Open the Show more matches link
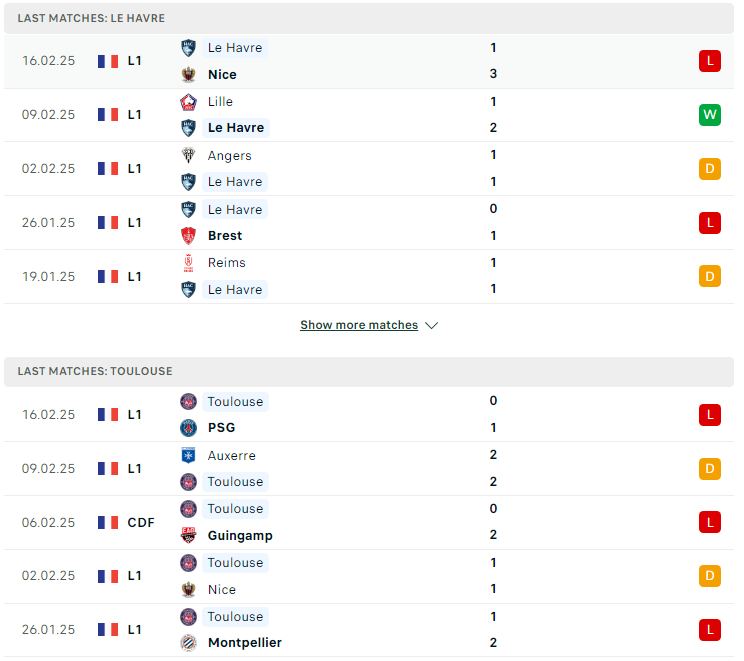This screenshot has height=661, width=744. [x=359, y=325]
